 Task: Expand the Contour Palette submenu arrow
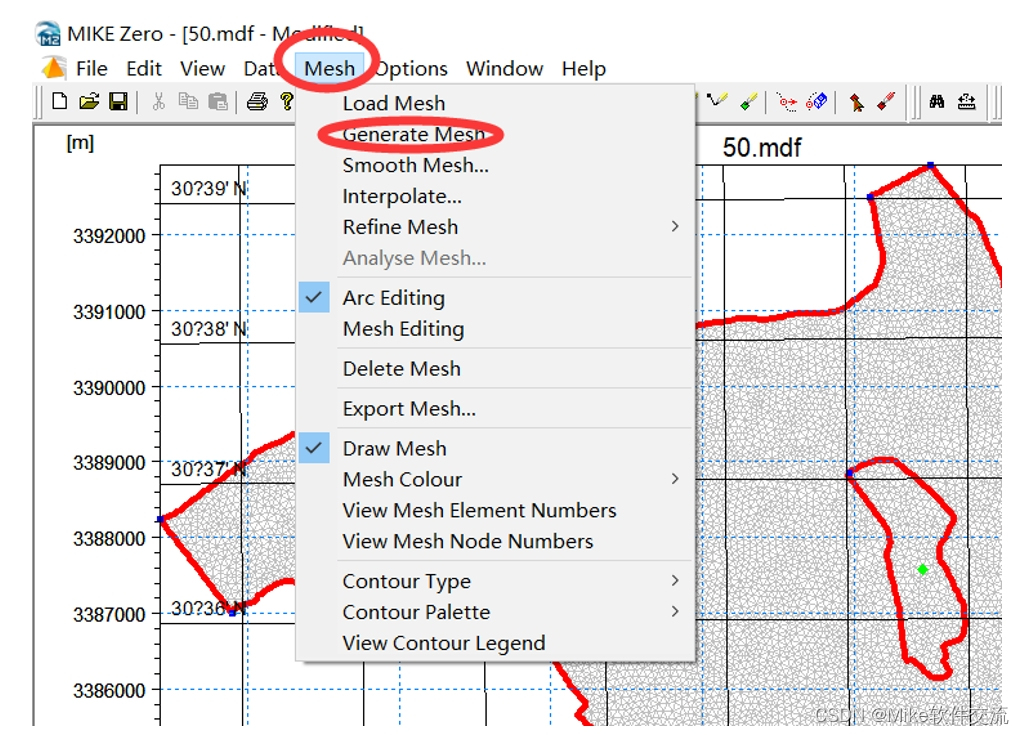click(675, 612)
